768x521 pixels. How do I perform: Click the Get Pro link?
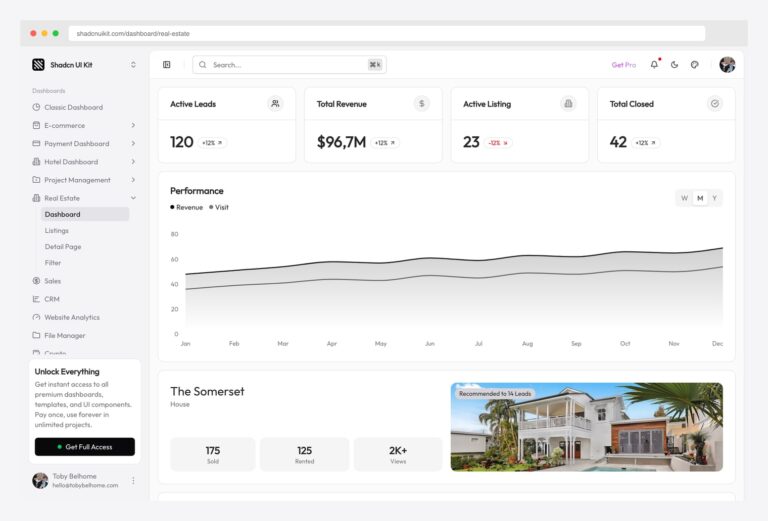[624, 65]
